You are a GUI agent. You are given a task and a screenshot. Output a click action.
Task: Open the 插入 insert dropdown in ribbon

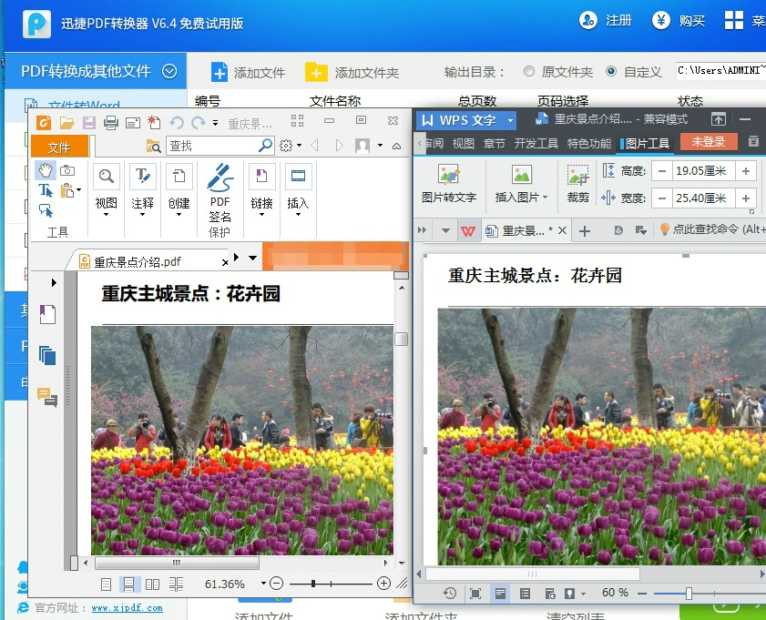[x=298, y=190]
